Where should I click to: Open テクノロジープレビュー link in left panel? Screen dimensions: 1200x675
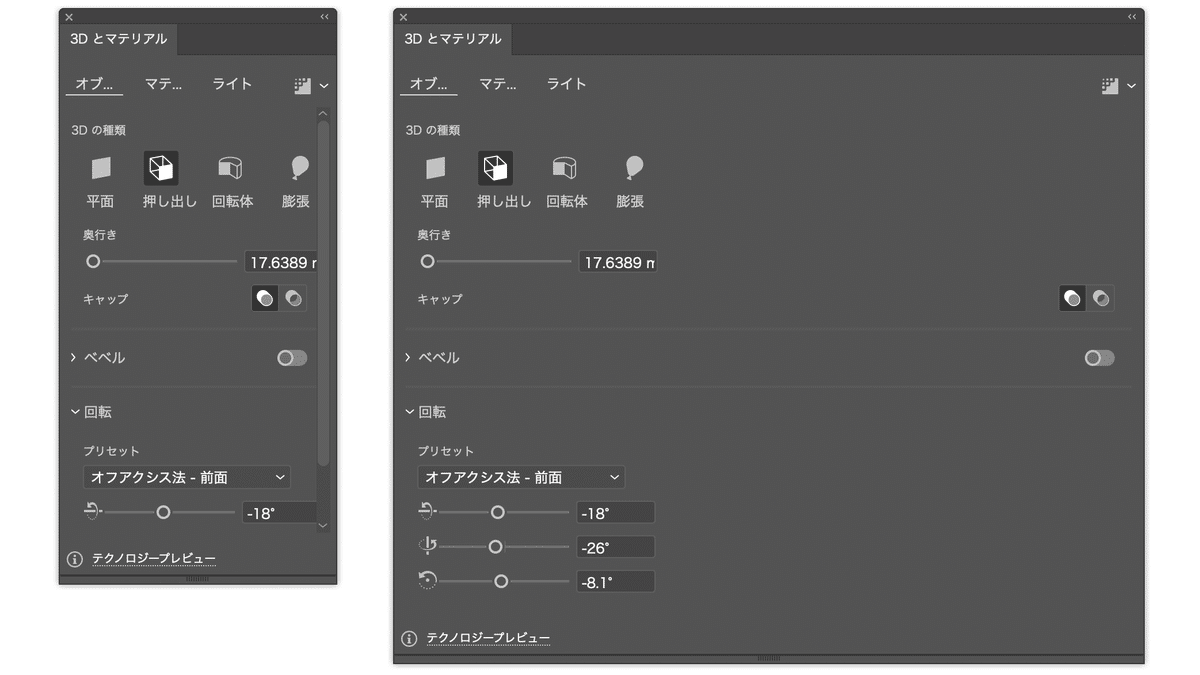(154, 559)
